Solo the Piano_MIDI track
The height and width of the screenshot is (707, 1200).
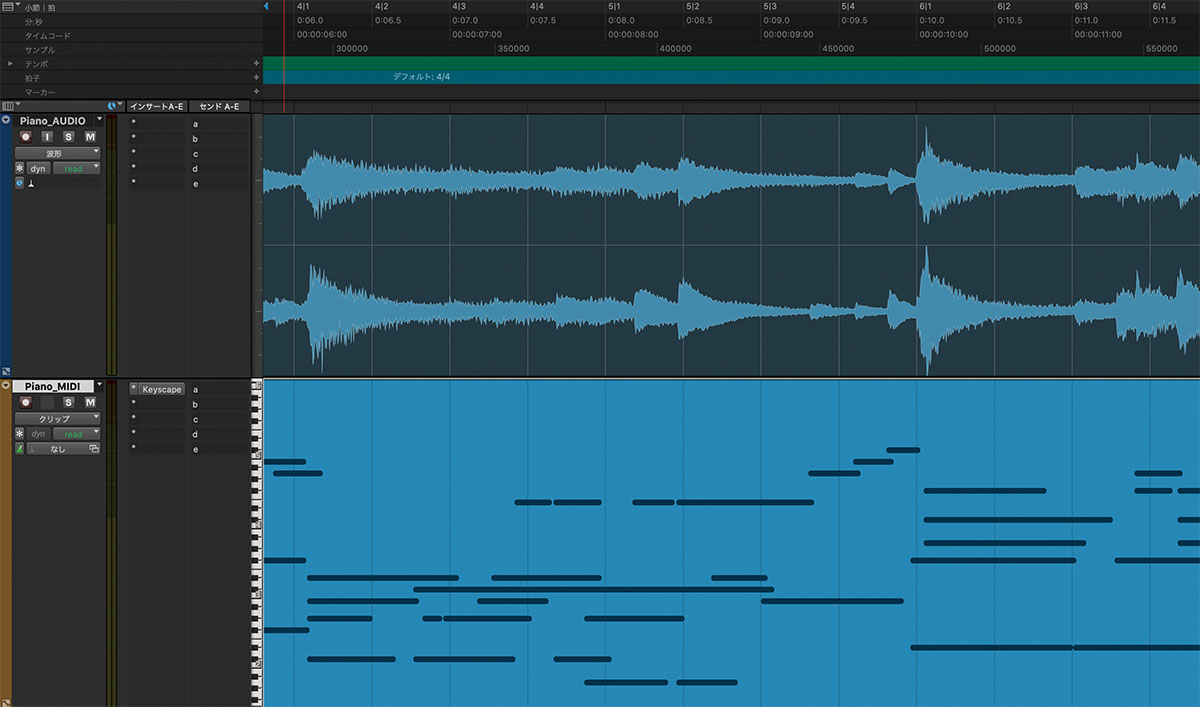69,402
